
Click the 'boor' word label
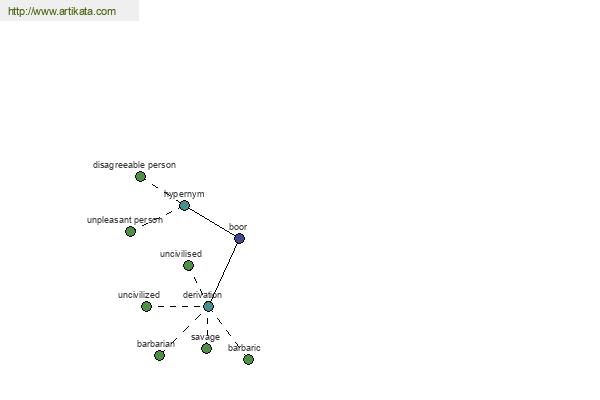coord(238,227)
